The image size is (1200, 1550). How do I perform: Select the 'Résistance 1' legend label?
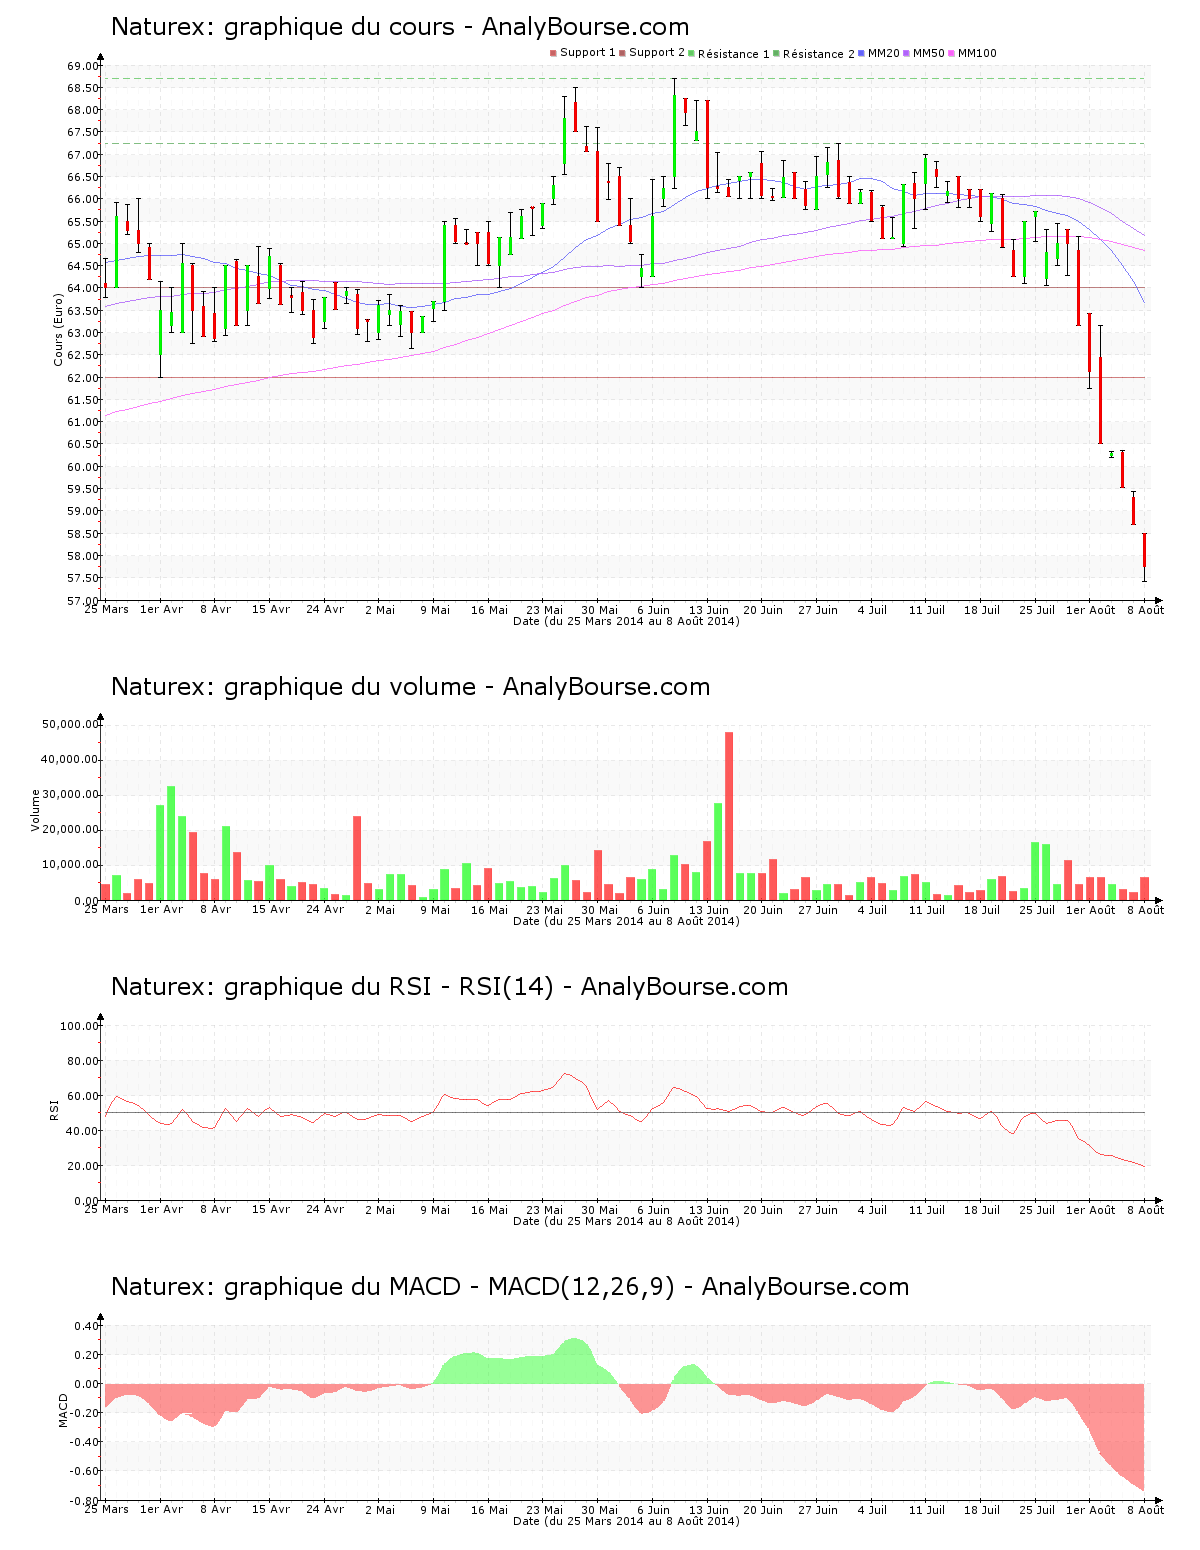coord(734,54)
